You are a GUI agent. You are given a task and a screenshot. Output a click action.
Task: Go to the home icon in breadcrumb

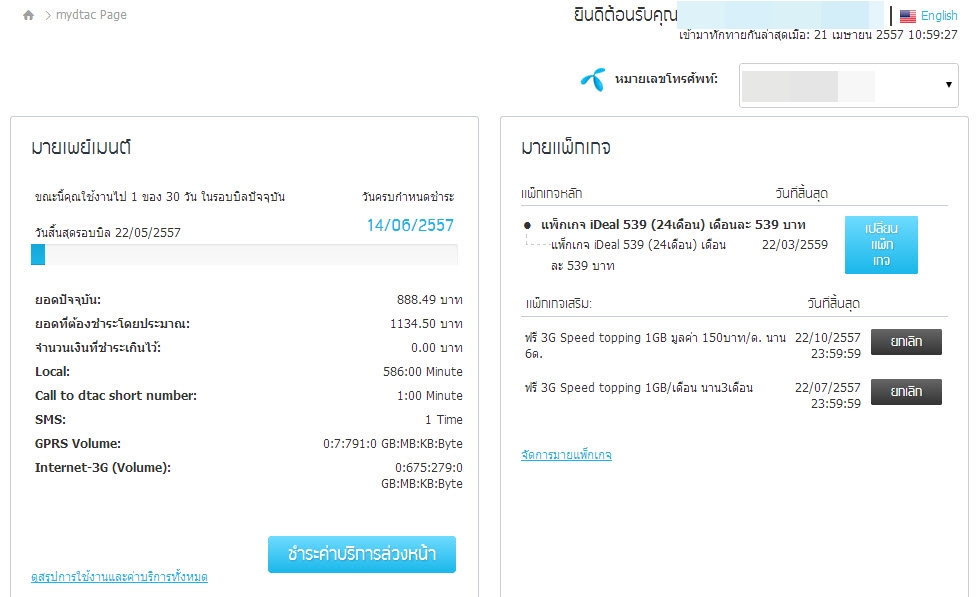tap(28, 15)
